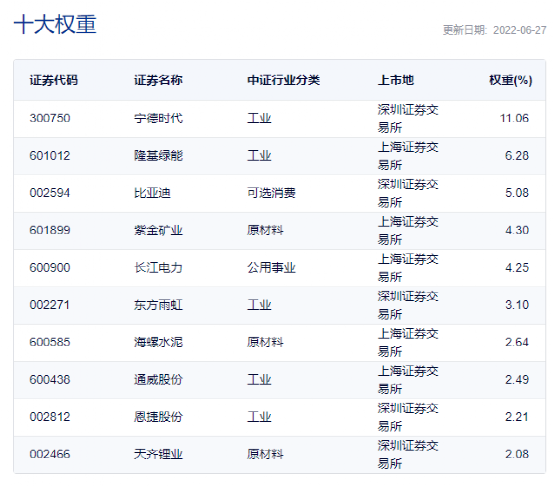This screenshot has height=487, width=554.
Task: Select stock code 300750
Action: [x=50, y=118]
